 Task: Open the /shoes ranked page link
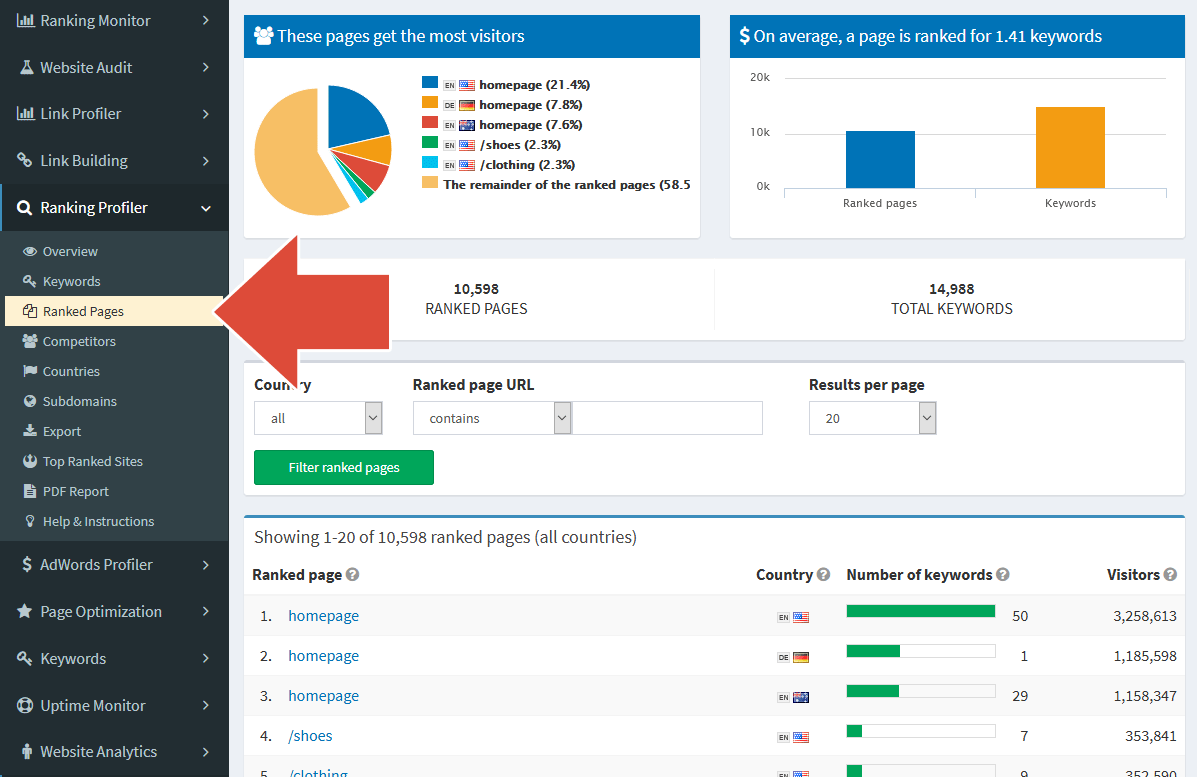coord(310,735)
